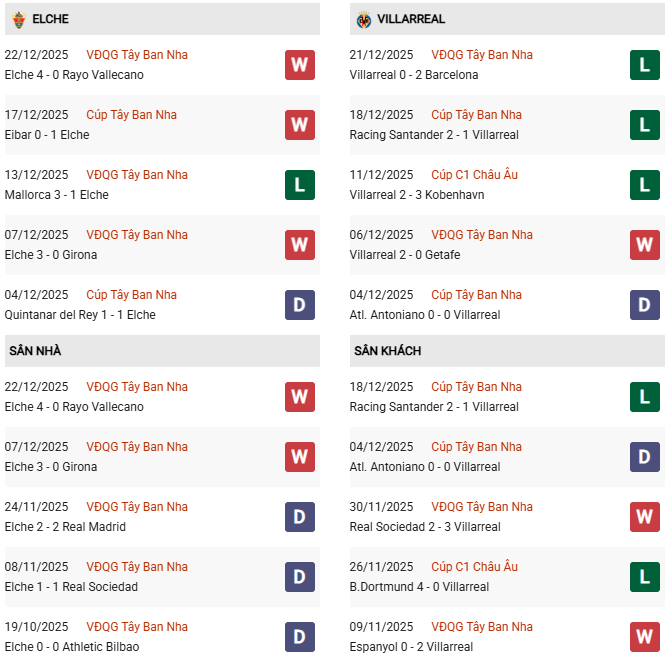This screenshot has height=661, width=666.
Task: Select the SÂN NHÀ section header
Action: click(x=35, y=351)
